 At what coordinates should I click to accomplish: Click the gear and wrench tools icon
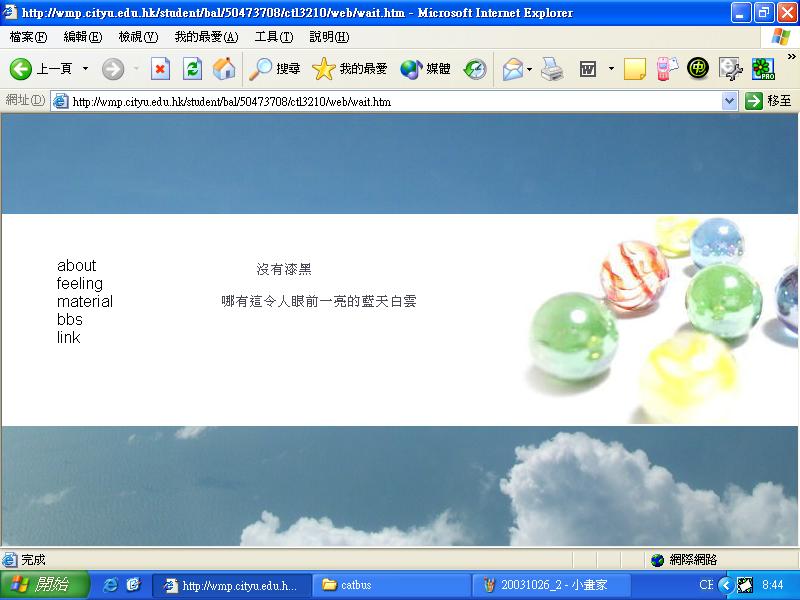(730, 69)
